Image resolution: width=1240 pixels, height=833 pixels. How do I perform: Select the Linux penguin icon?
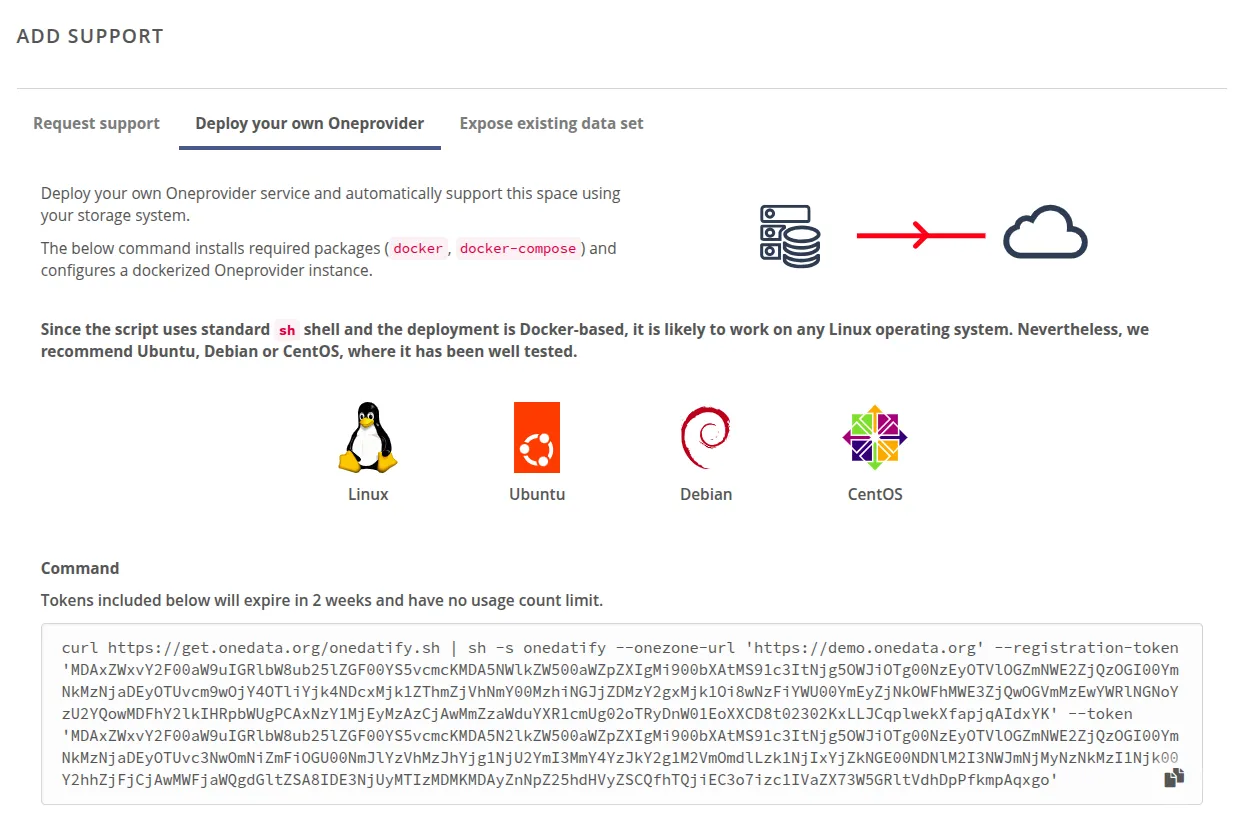tap(368, 437)
